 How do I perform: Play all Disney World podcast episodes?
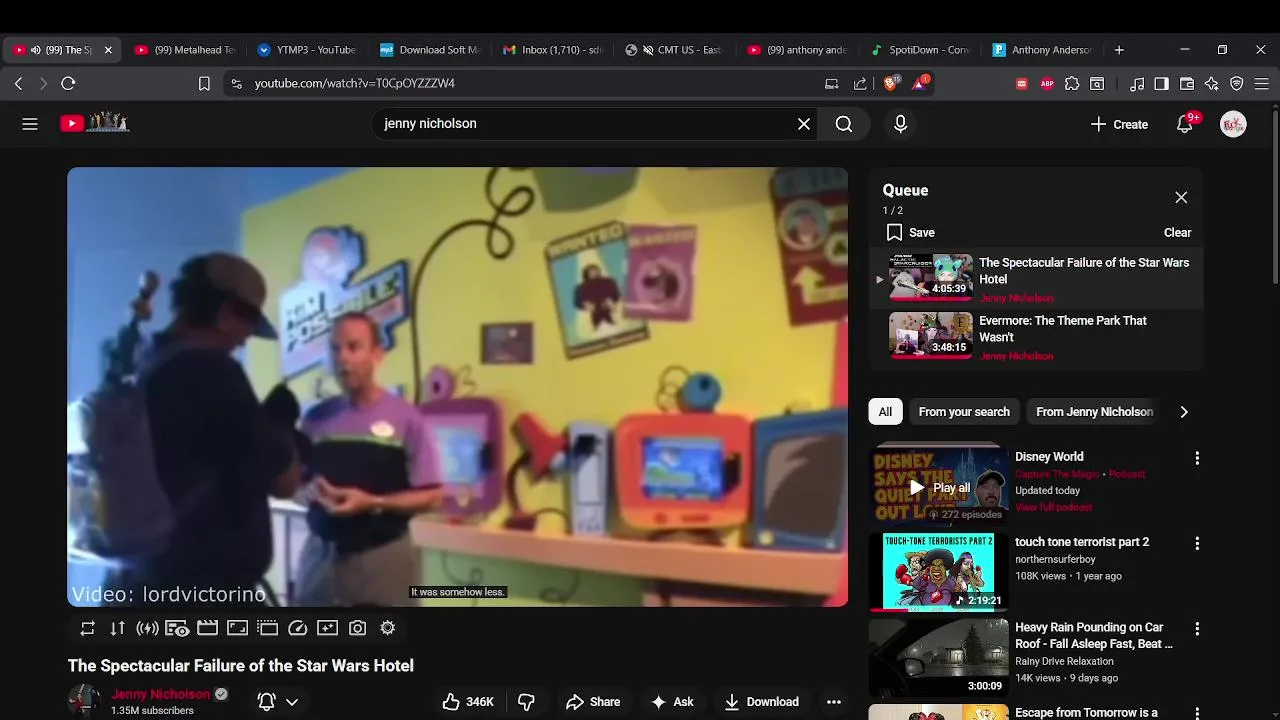(x=938, y=488)
